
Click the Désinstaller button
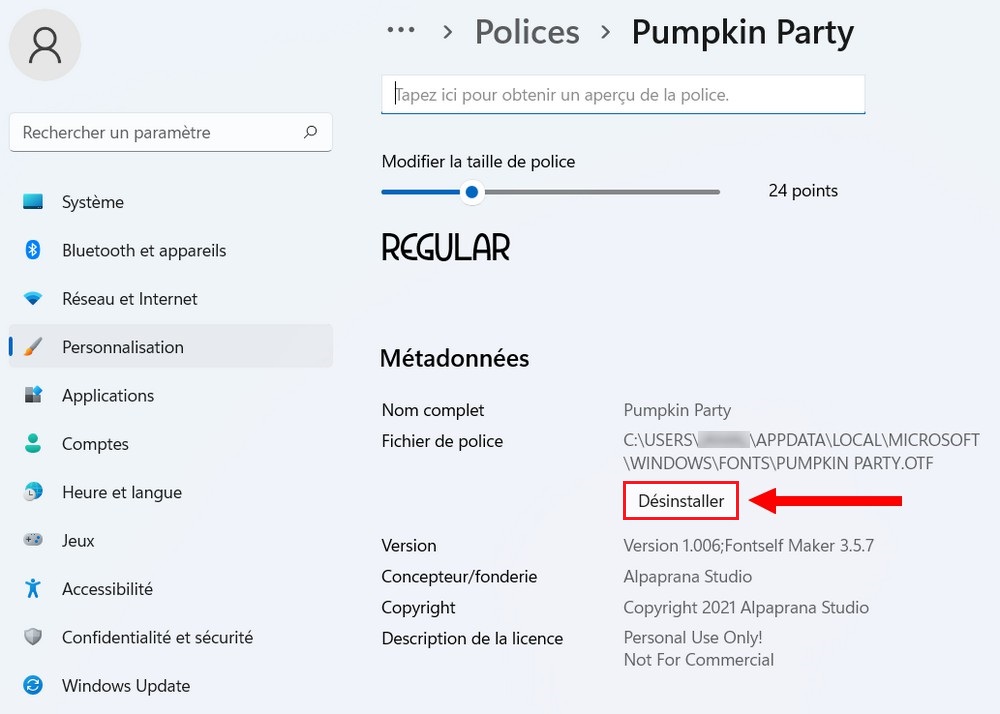point(680,500)
